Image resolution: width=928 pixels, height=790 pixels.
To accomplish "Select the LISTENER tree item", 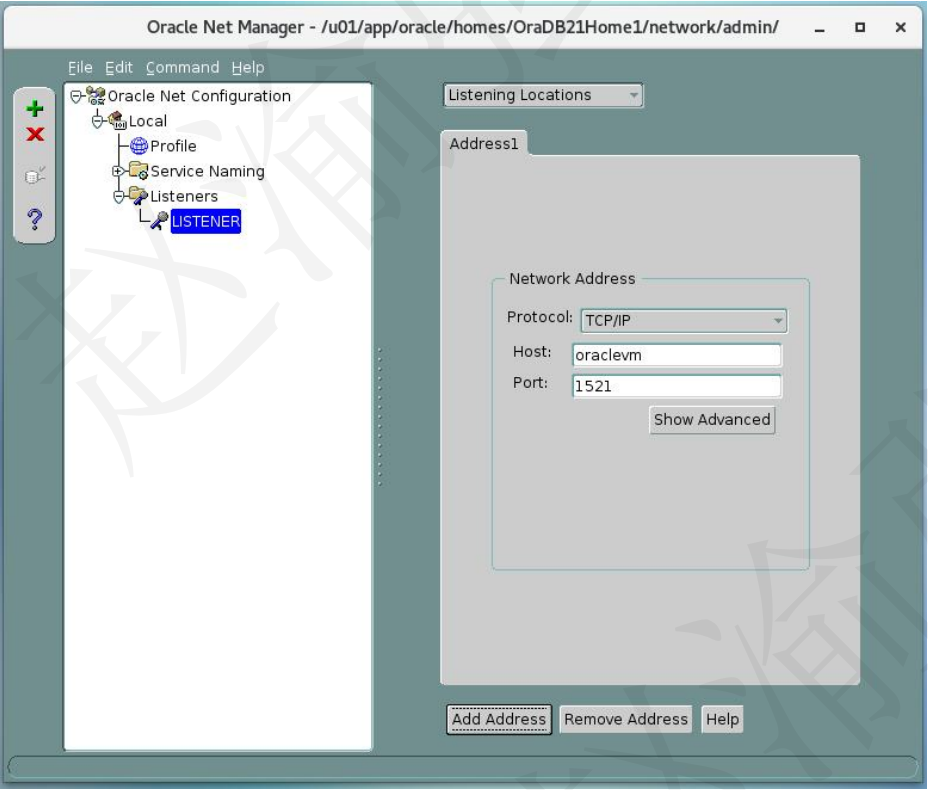I will tap(205, 221).
